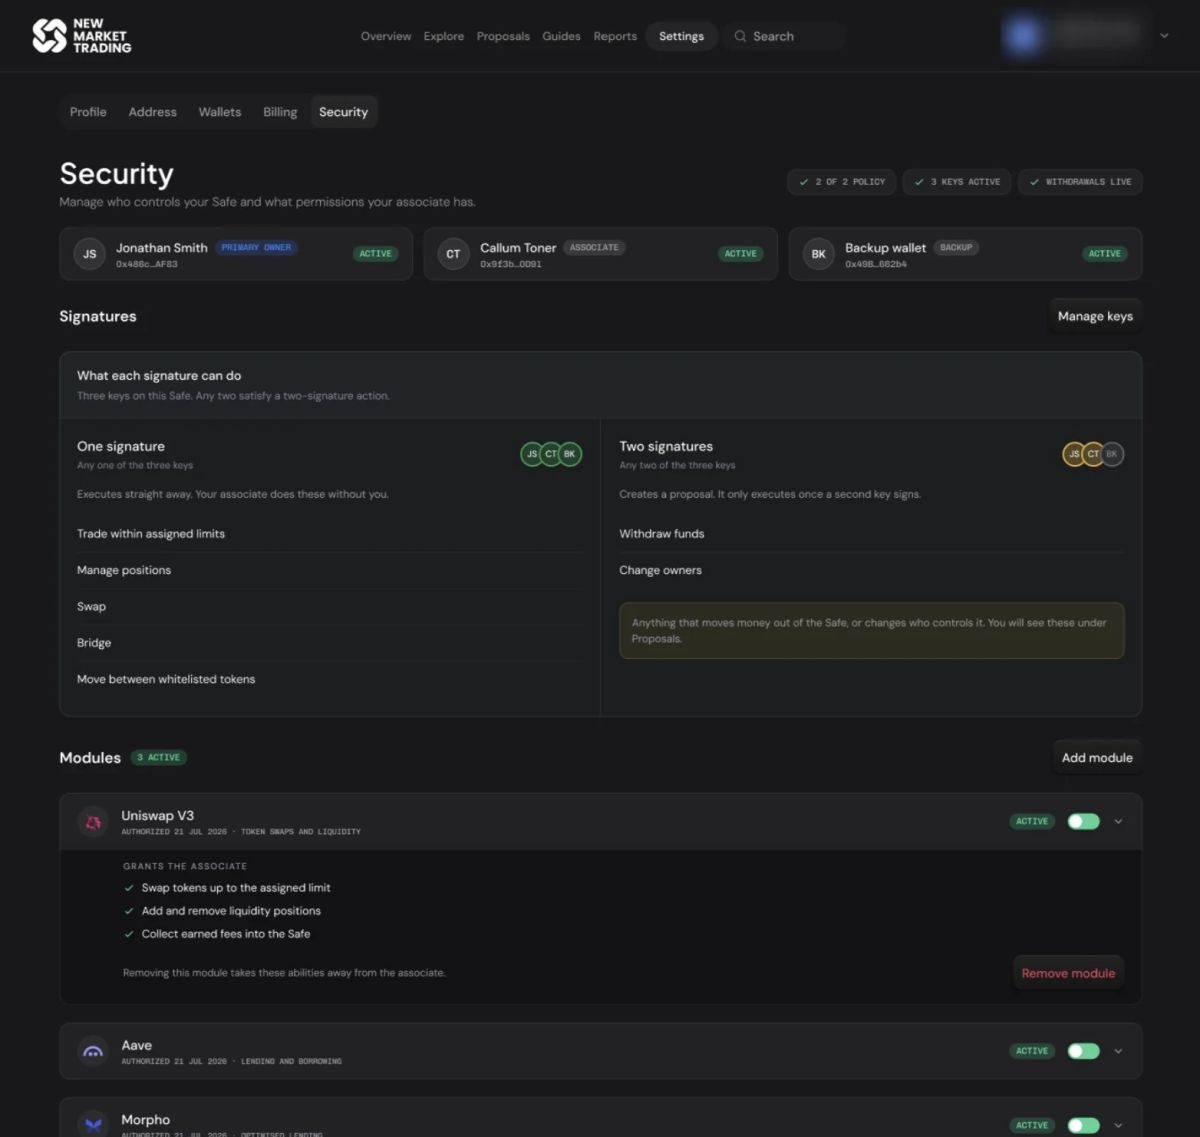Image resolution: width=1200 pixels, height=1137 pixels.
Task: Click Active status on Callum Toner card
Action: (x=740, y=254)
